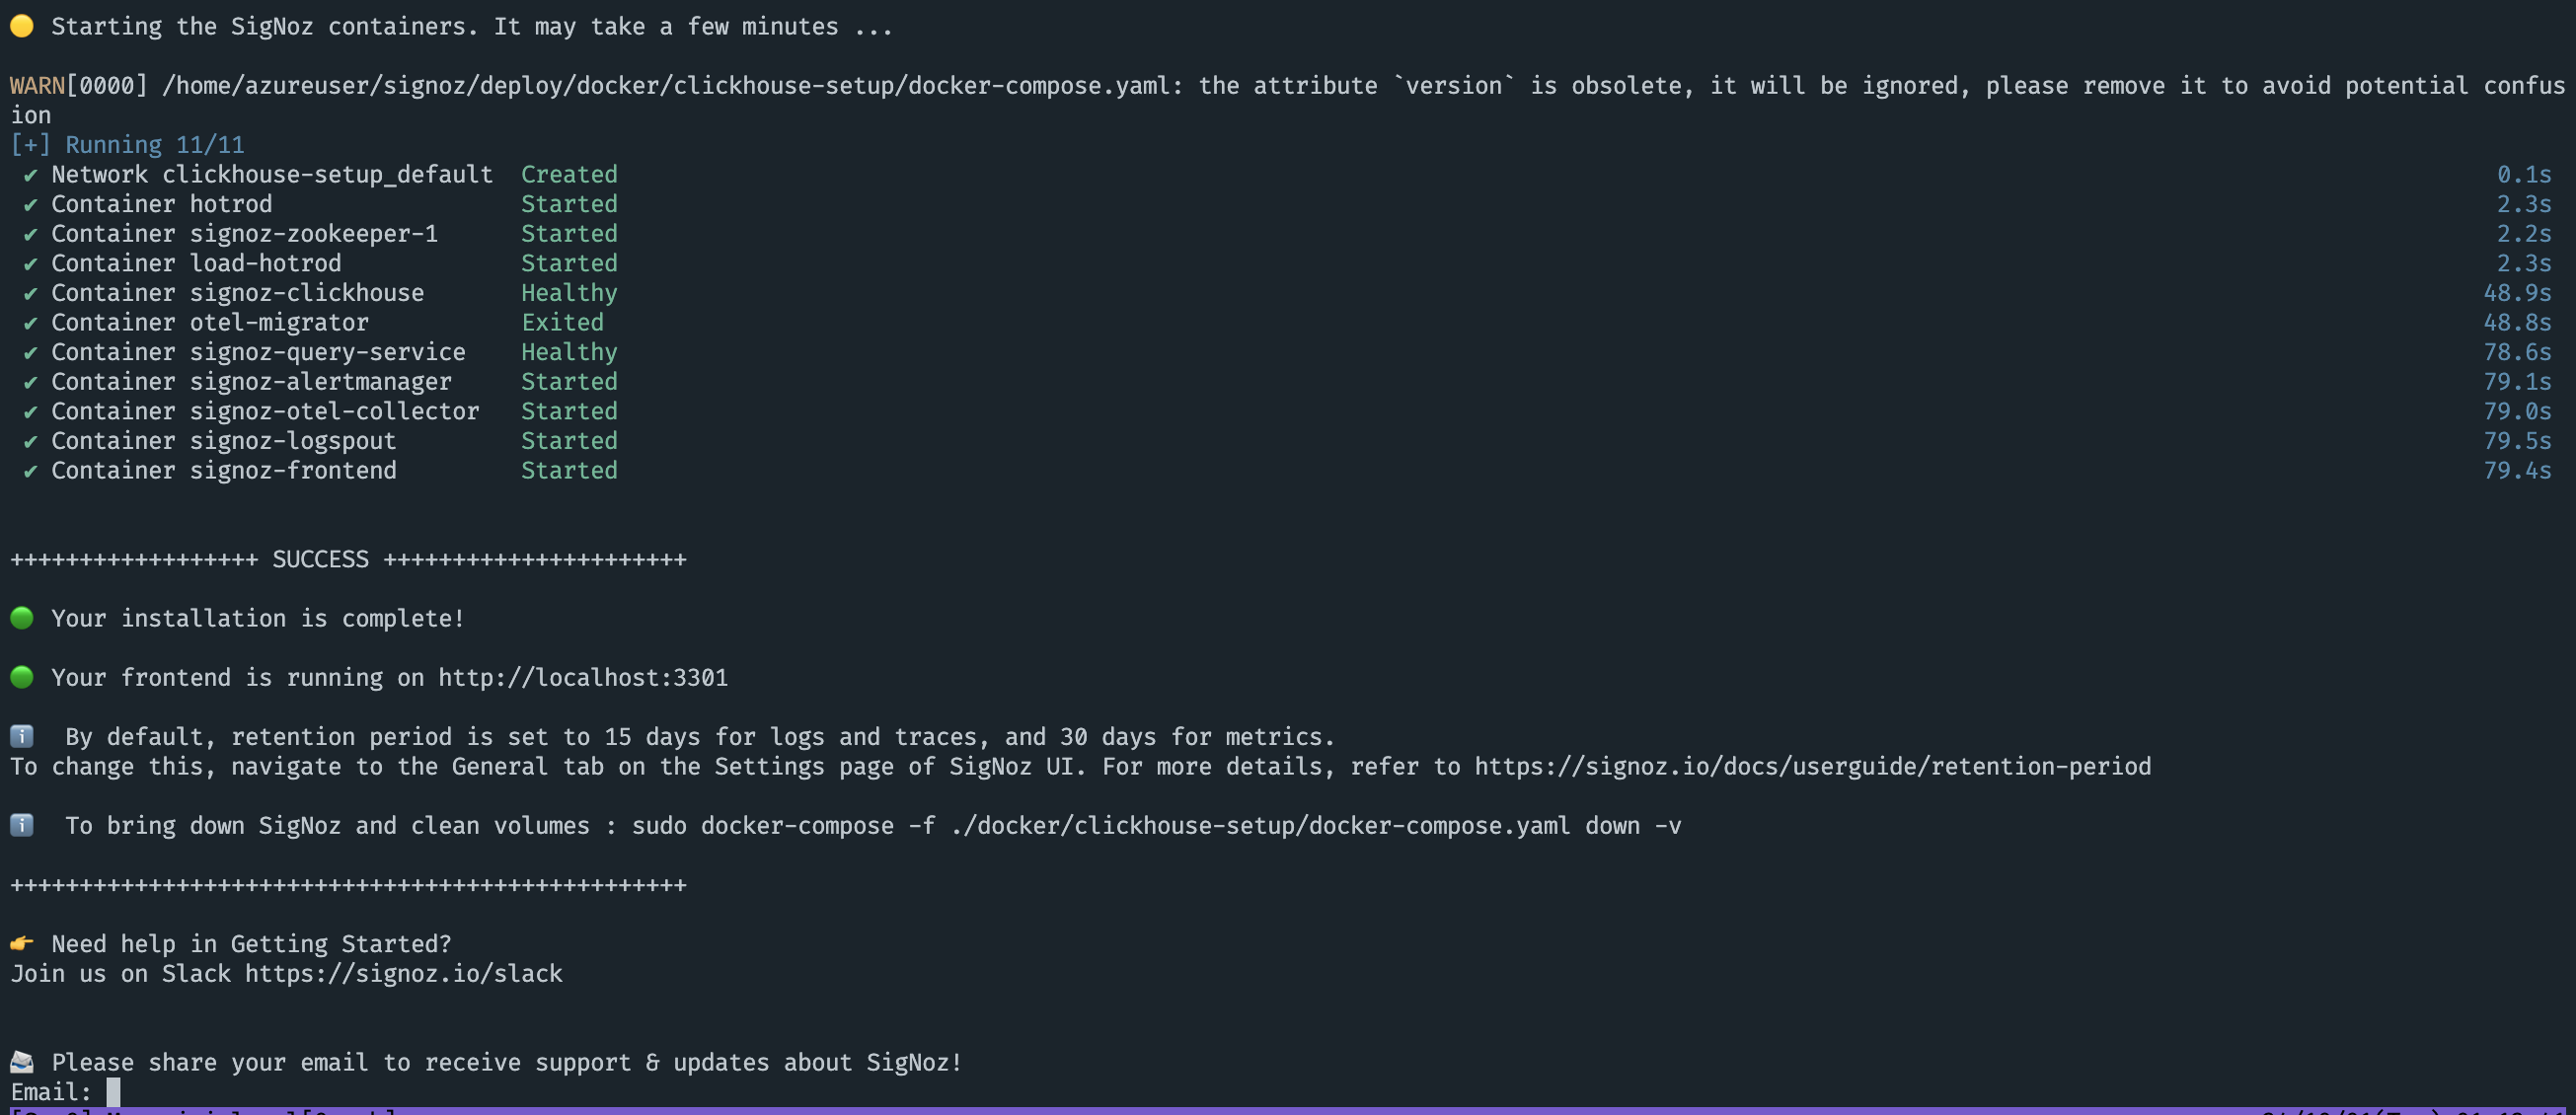The width and height of the screenshot is (2576, 1115).
Task: Click the checkmark beside Container signoz-clickhouse
Action: pos(31,294)
